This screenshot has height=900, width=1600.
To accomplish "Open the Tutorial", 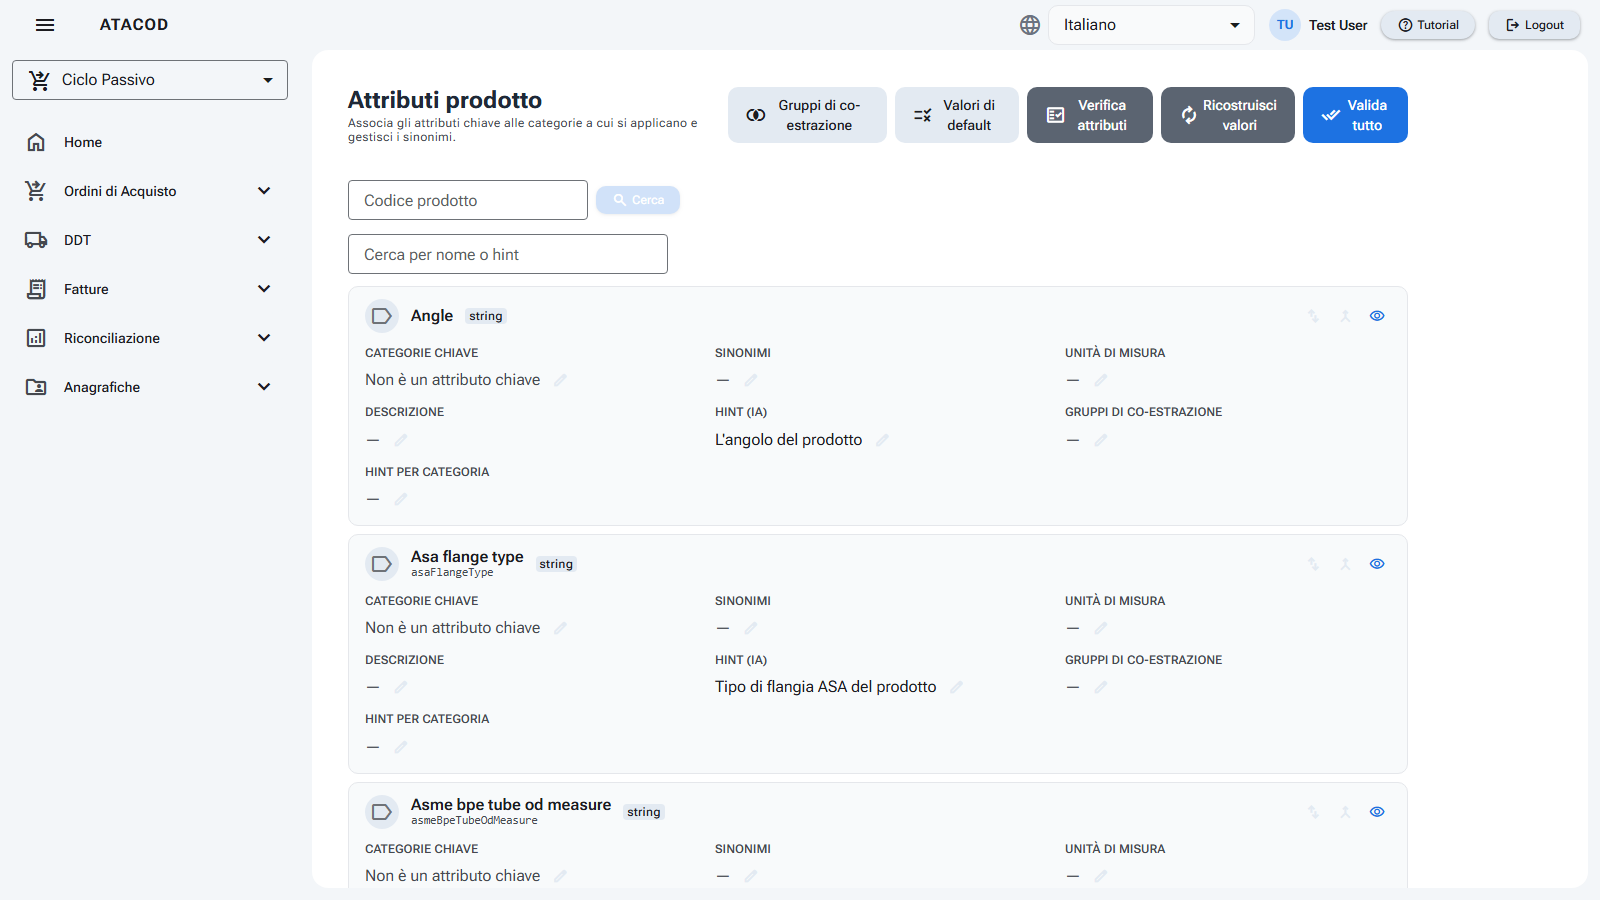I will [x=1428, y=25].
